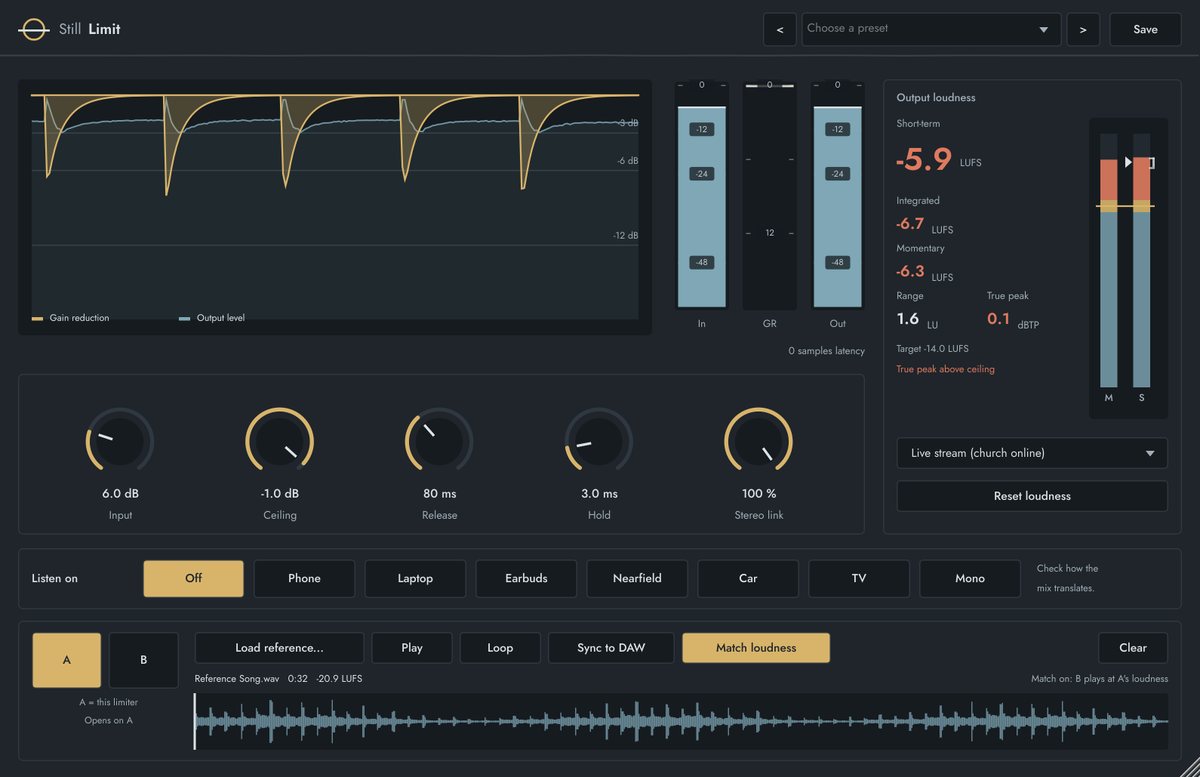
Task: Click the -20.9 LUFS reference reading
Action: (339, 679)
